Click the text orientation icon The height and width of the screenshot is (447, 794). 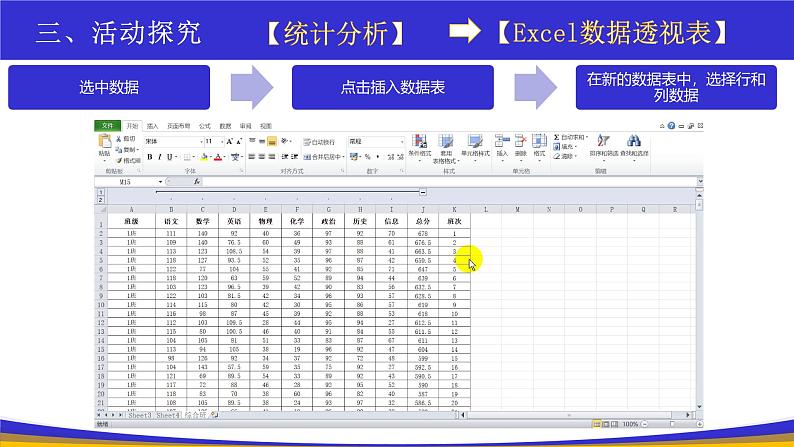coord(285,141)
